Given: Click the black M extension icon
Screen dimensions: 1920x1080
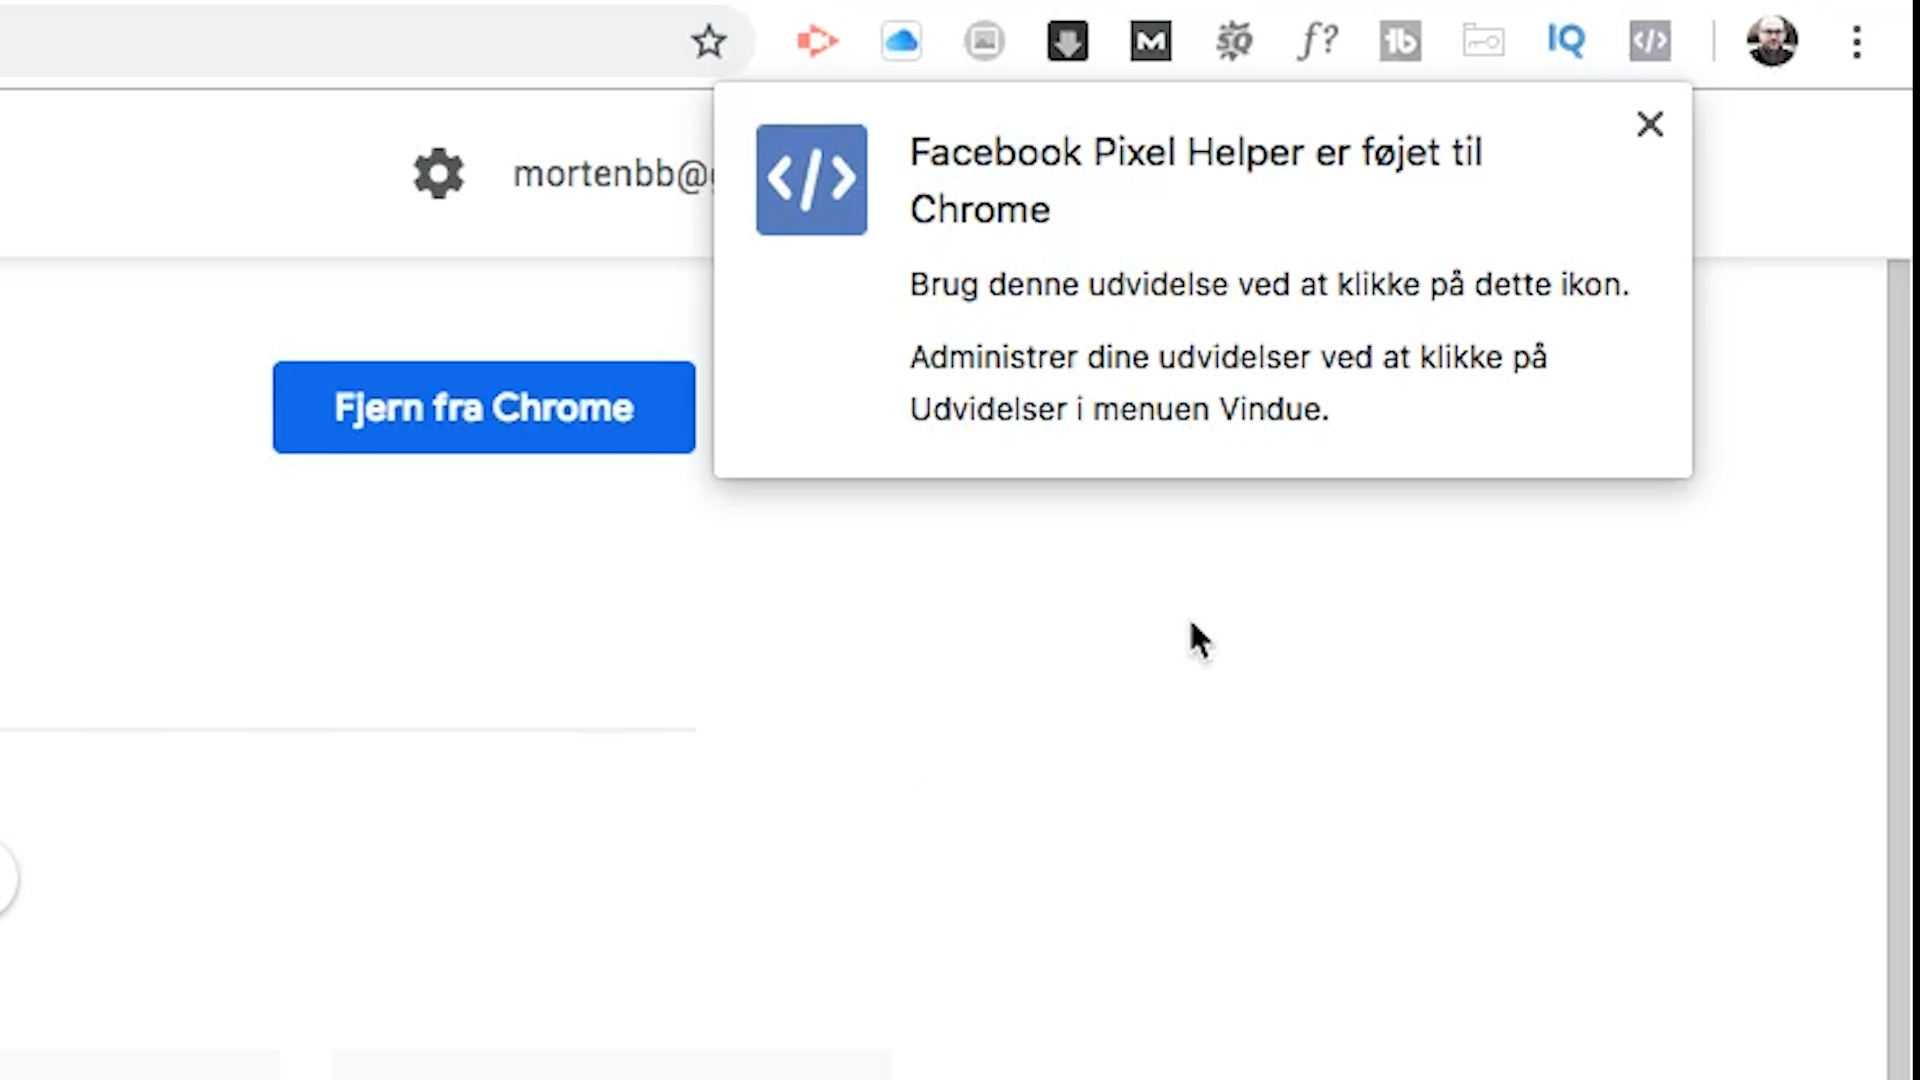Looking at the screenshot, I should point(1150,42).
